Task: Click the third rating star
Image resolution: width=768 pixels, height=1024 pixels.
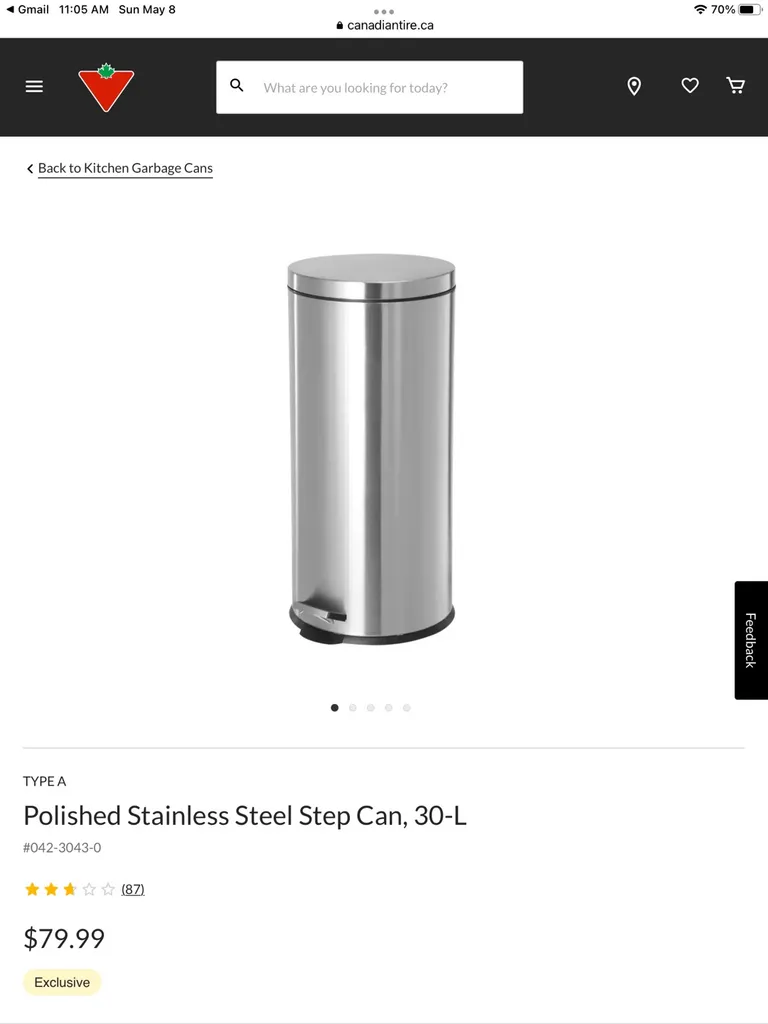Action: [x=68, y=889]
